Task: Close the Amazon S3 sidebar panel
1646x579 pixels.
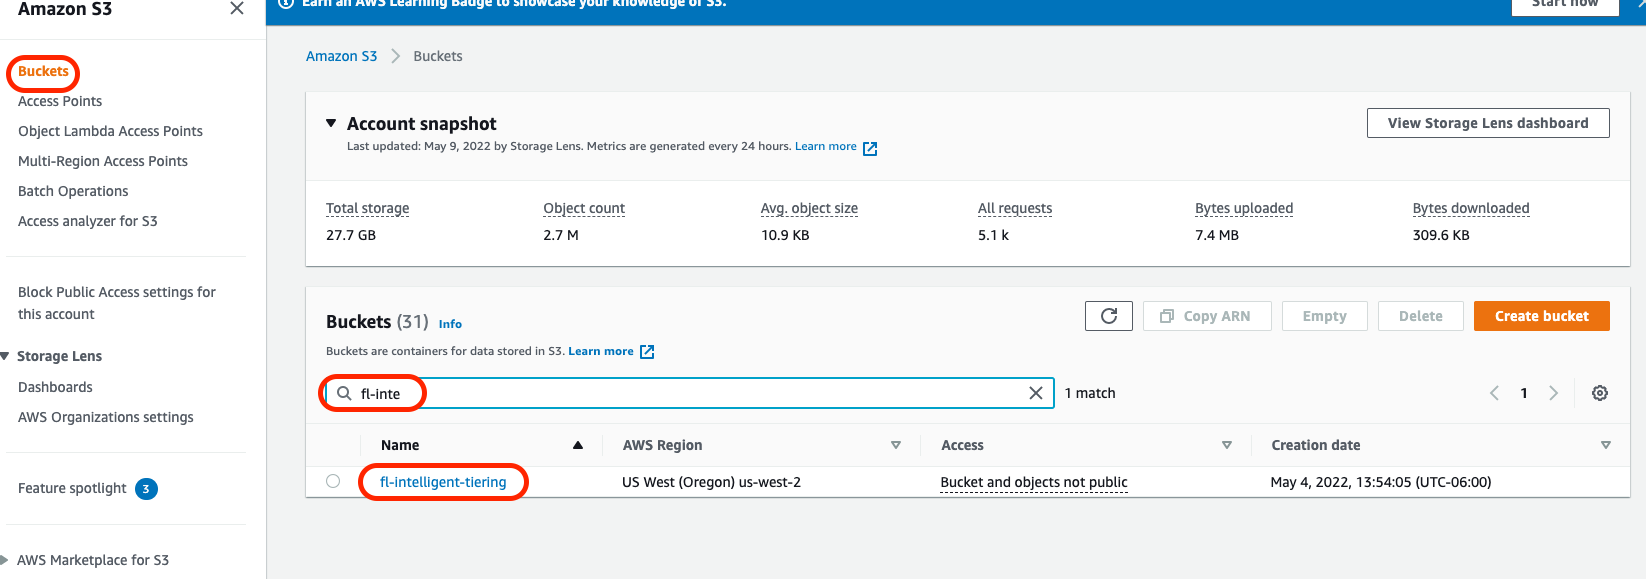Action: (237, 9)
